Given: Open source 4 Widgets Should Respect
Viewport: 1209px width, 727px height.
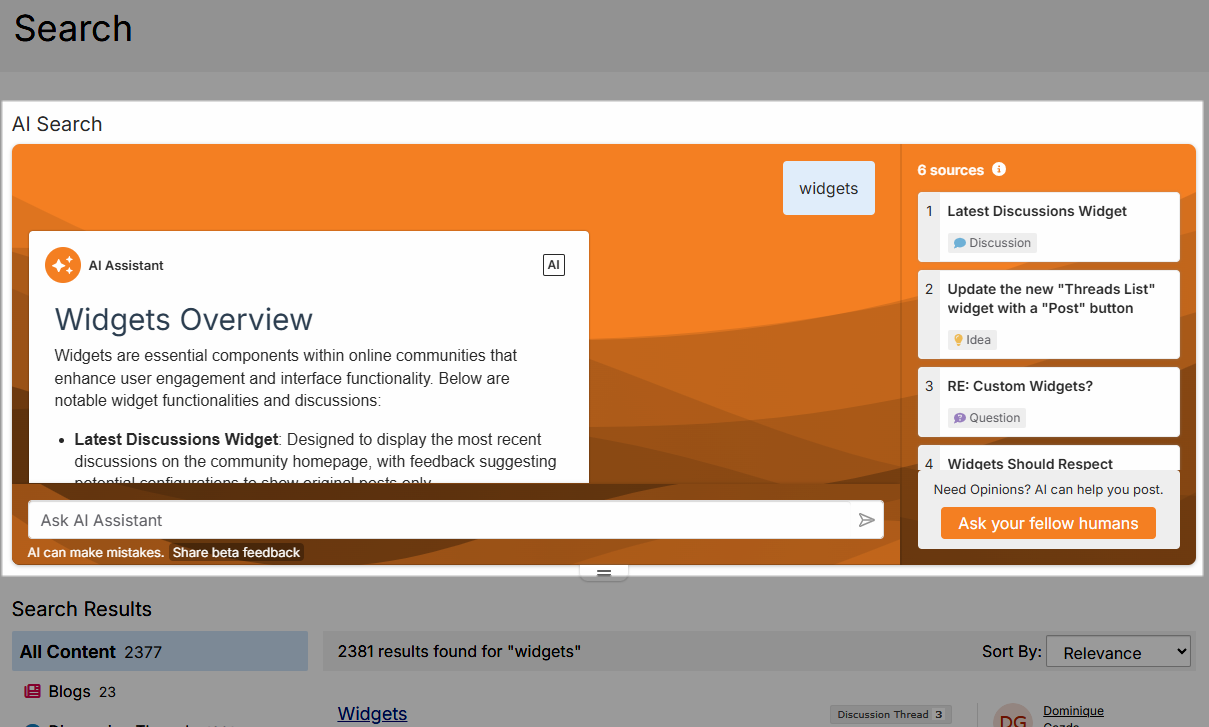Looking at the screenshot, I should point(1048,458).
